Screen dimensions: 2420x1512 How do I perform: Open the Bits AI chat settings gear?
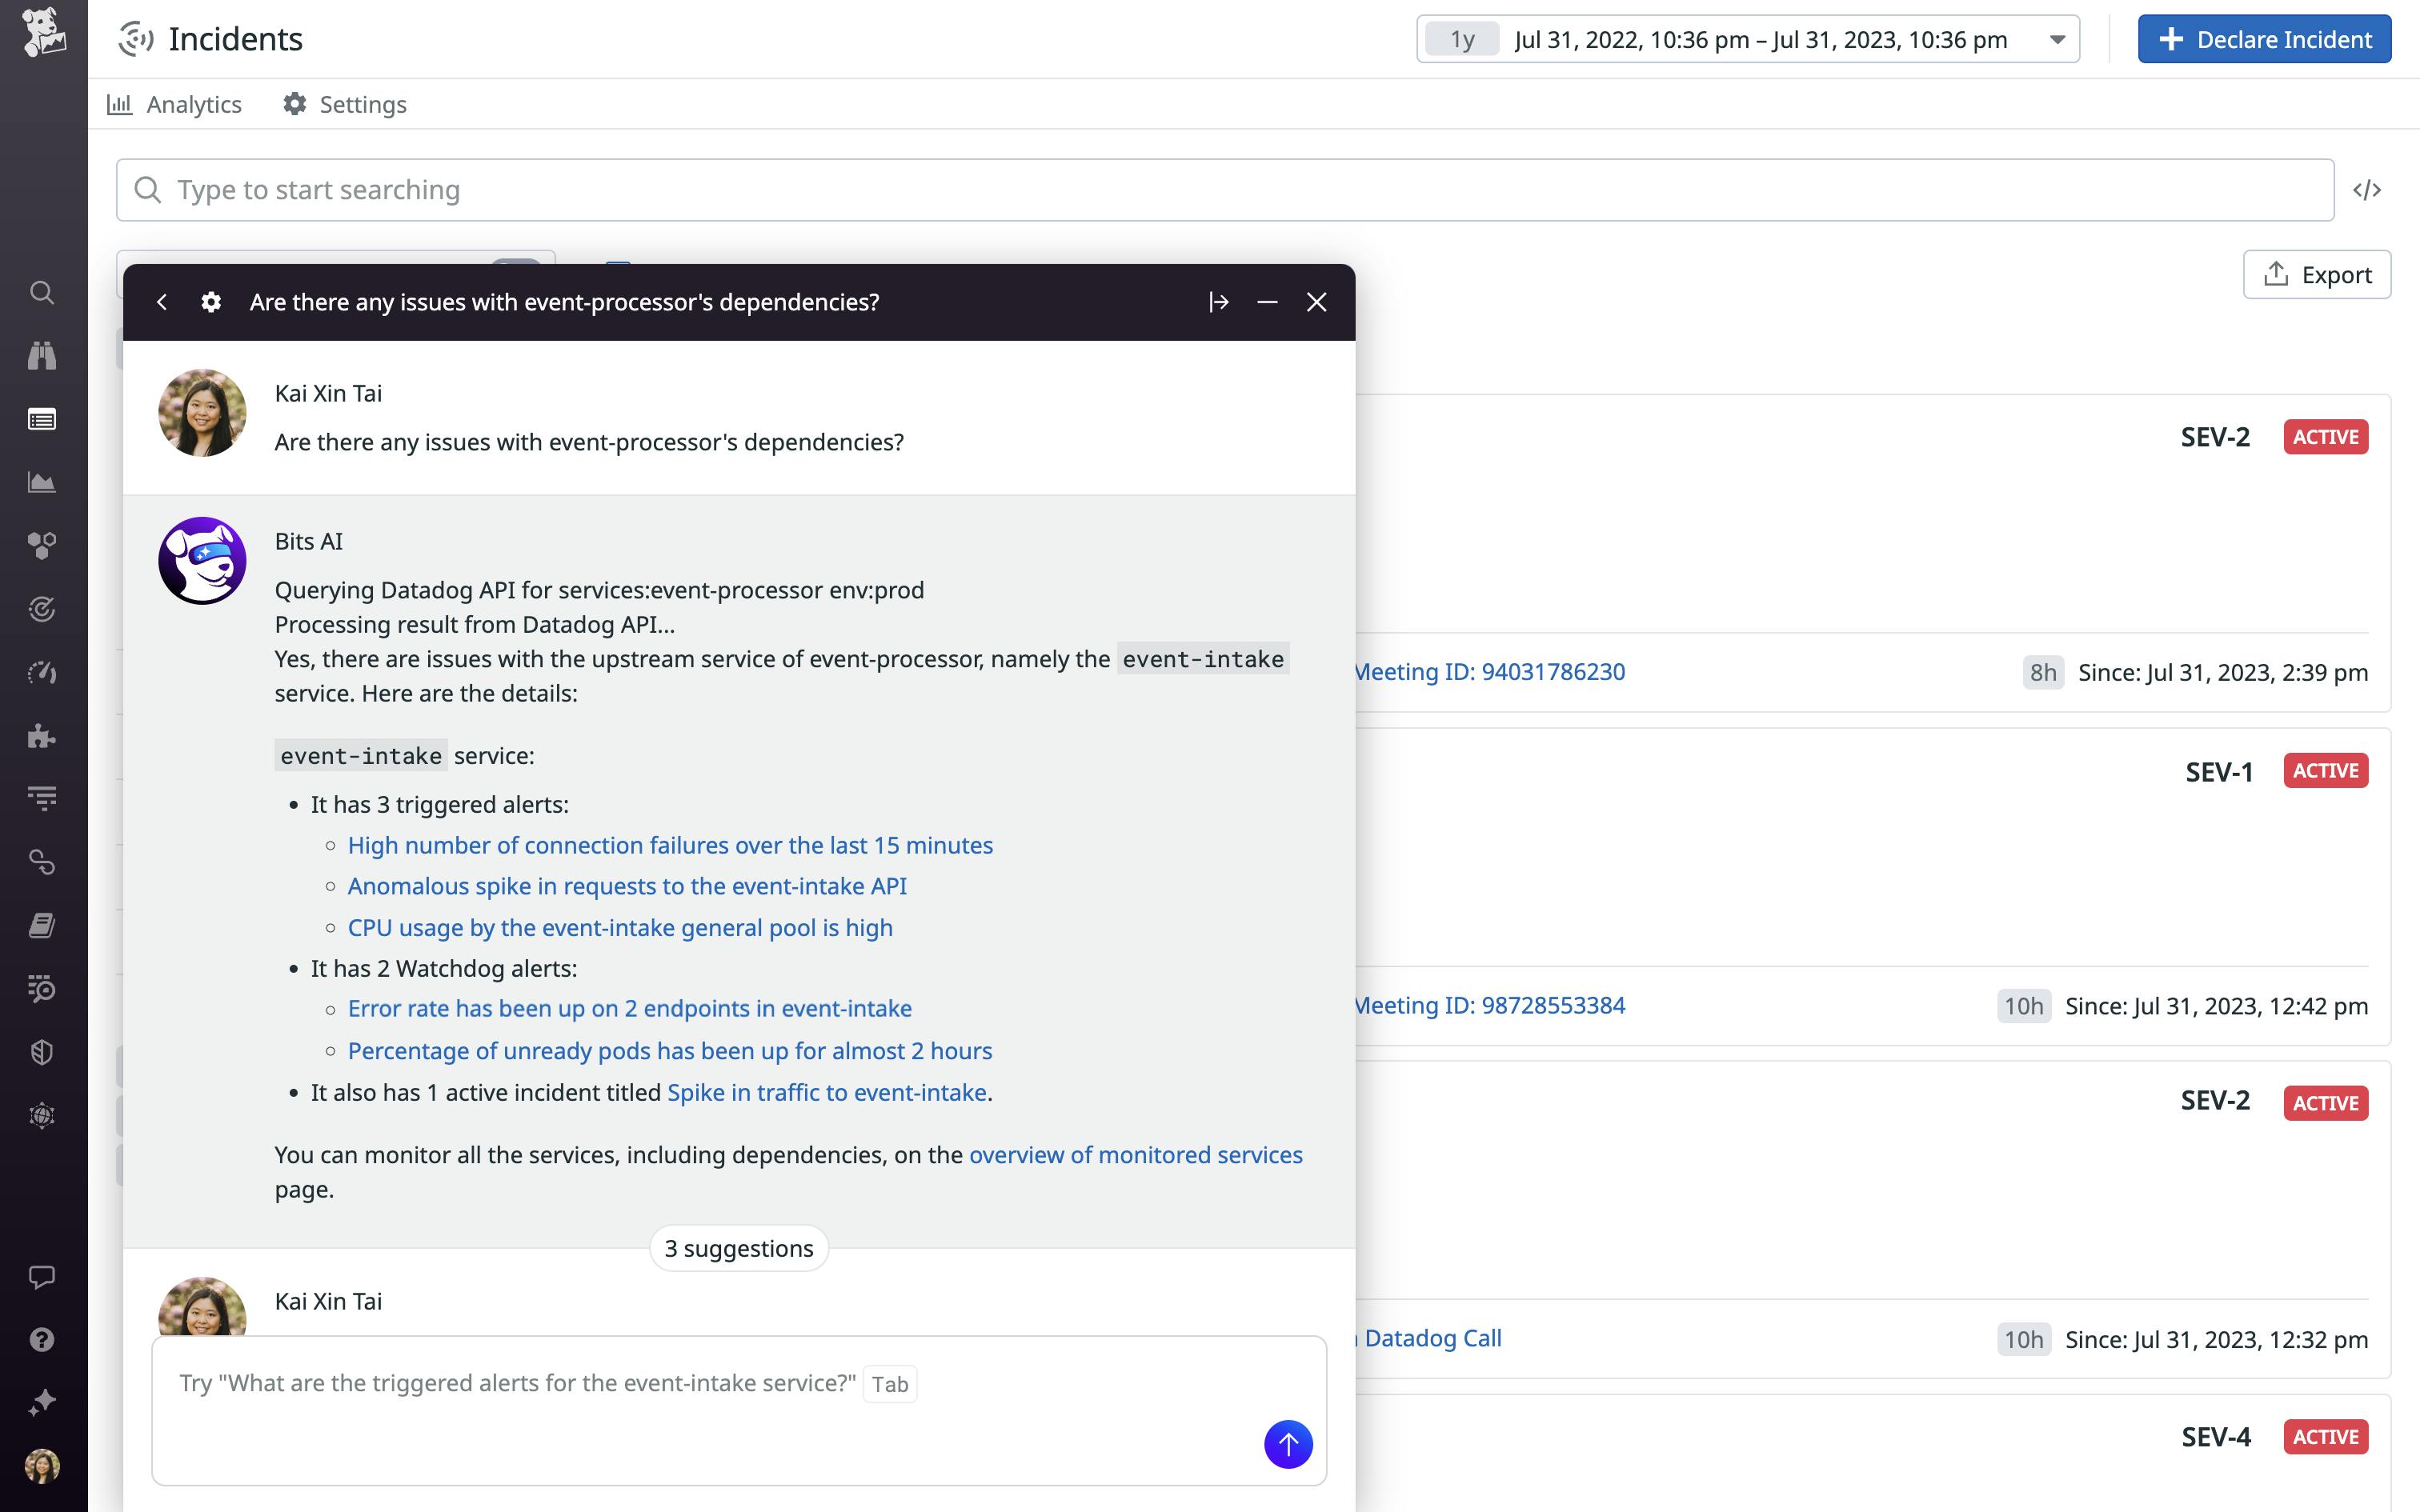click(211, 301)
